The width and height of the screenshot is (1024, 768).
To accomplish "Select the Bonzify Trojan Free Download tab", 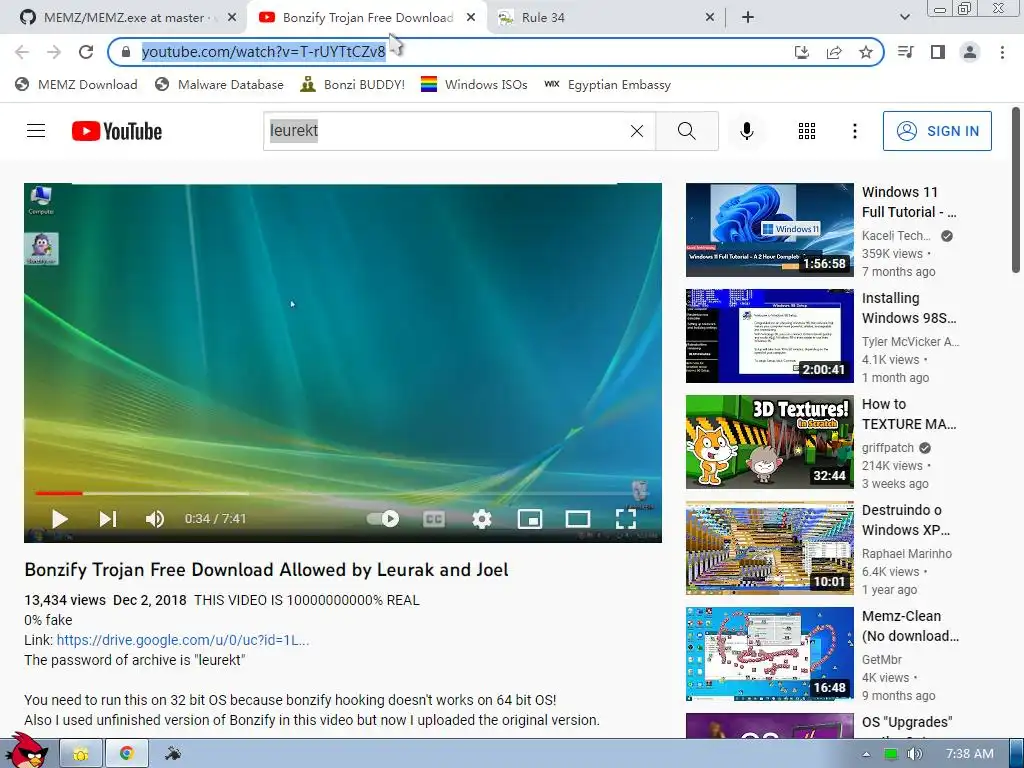I will pyautogui.click(x=367, y=18).
